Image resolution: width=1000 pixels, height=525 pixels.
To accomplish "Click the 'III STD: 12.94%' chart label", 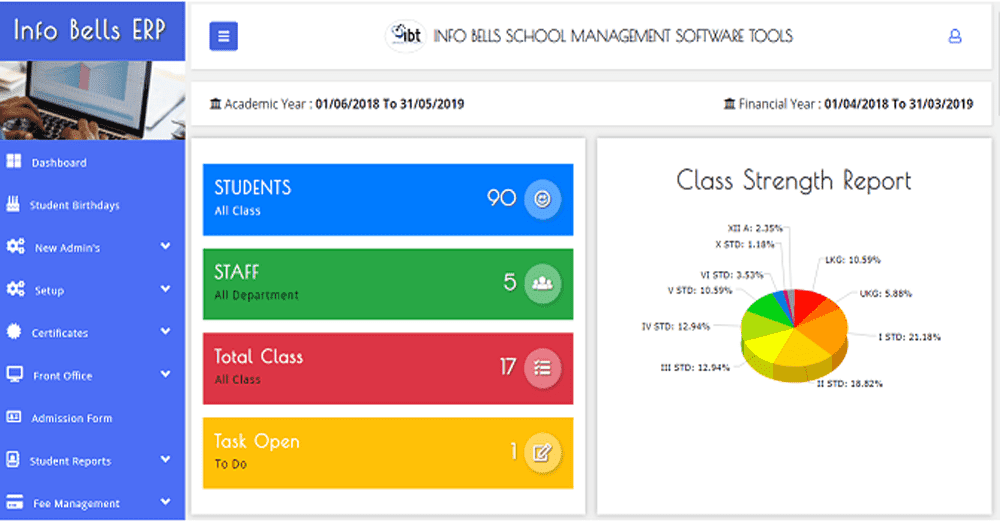I will pos(695,367).
